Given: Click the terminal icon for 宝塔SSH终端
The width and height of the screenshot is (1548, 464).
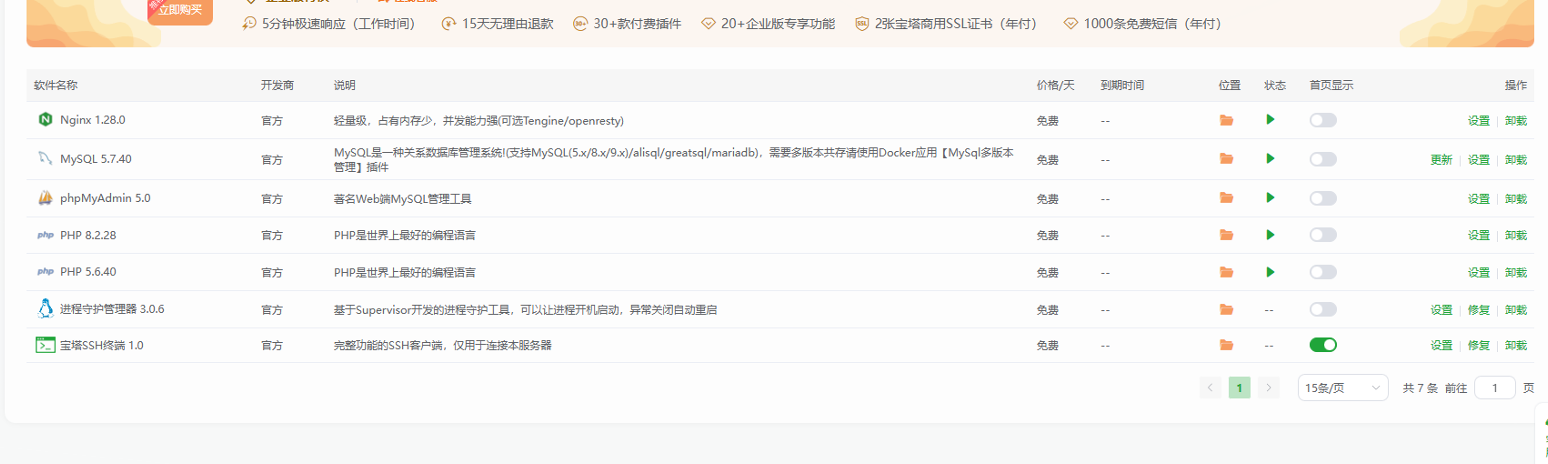Looking at the screenshot, I should 45,345.
